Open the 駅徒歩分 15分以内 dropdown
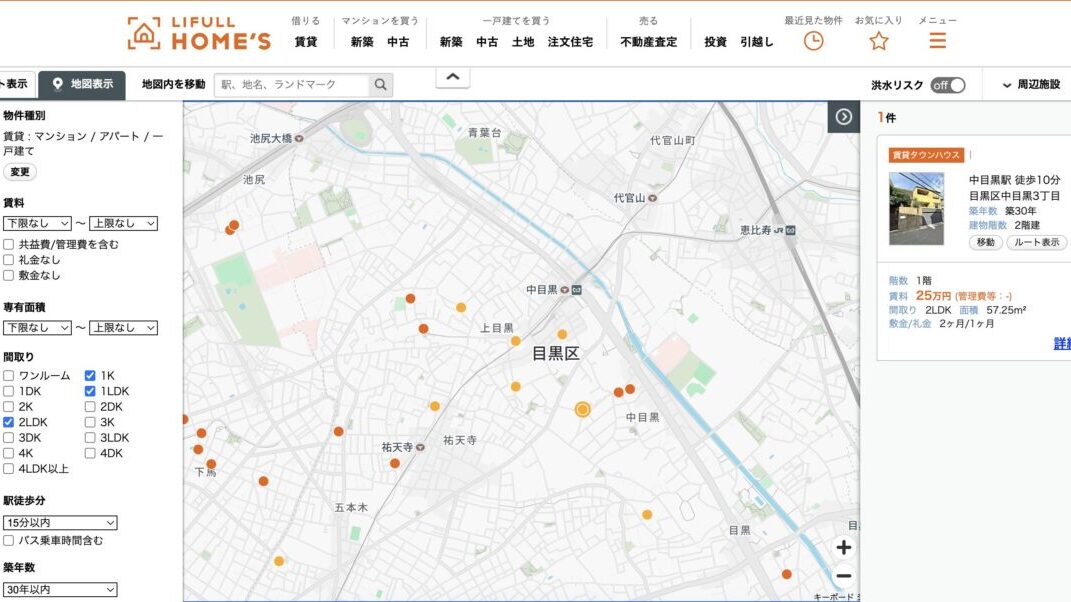This screenshot has height=602, width=1071. [60, 522]
